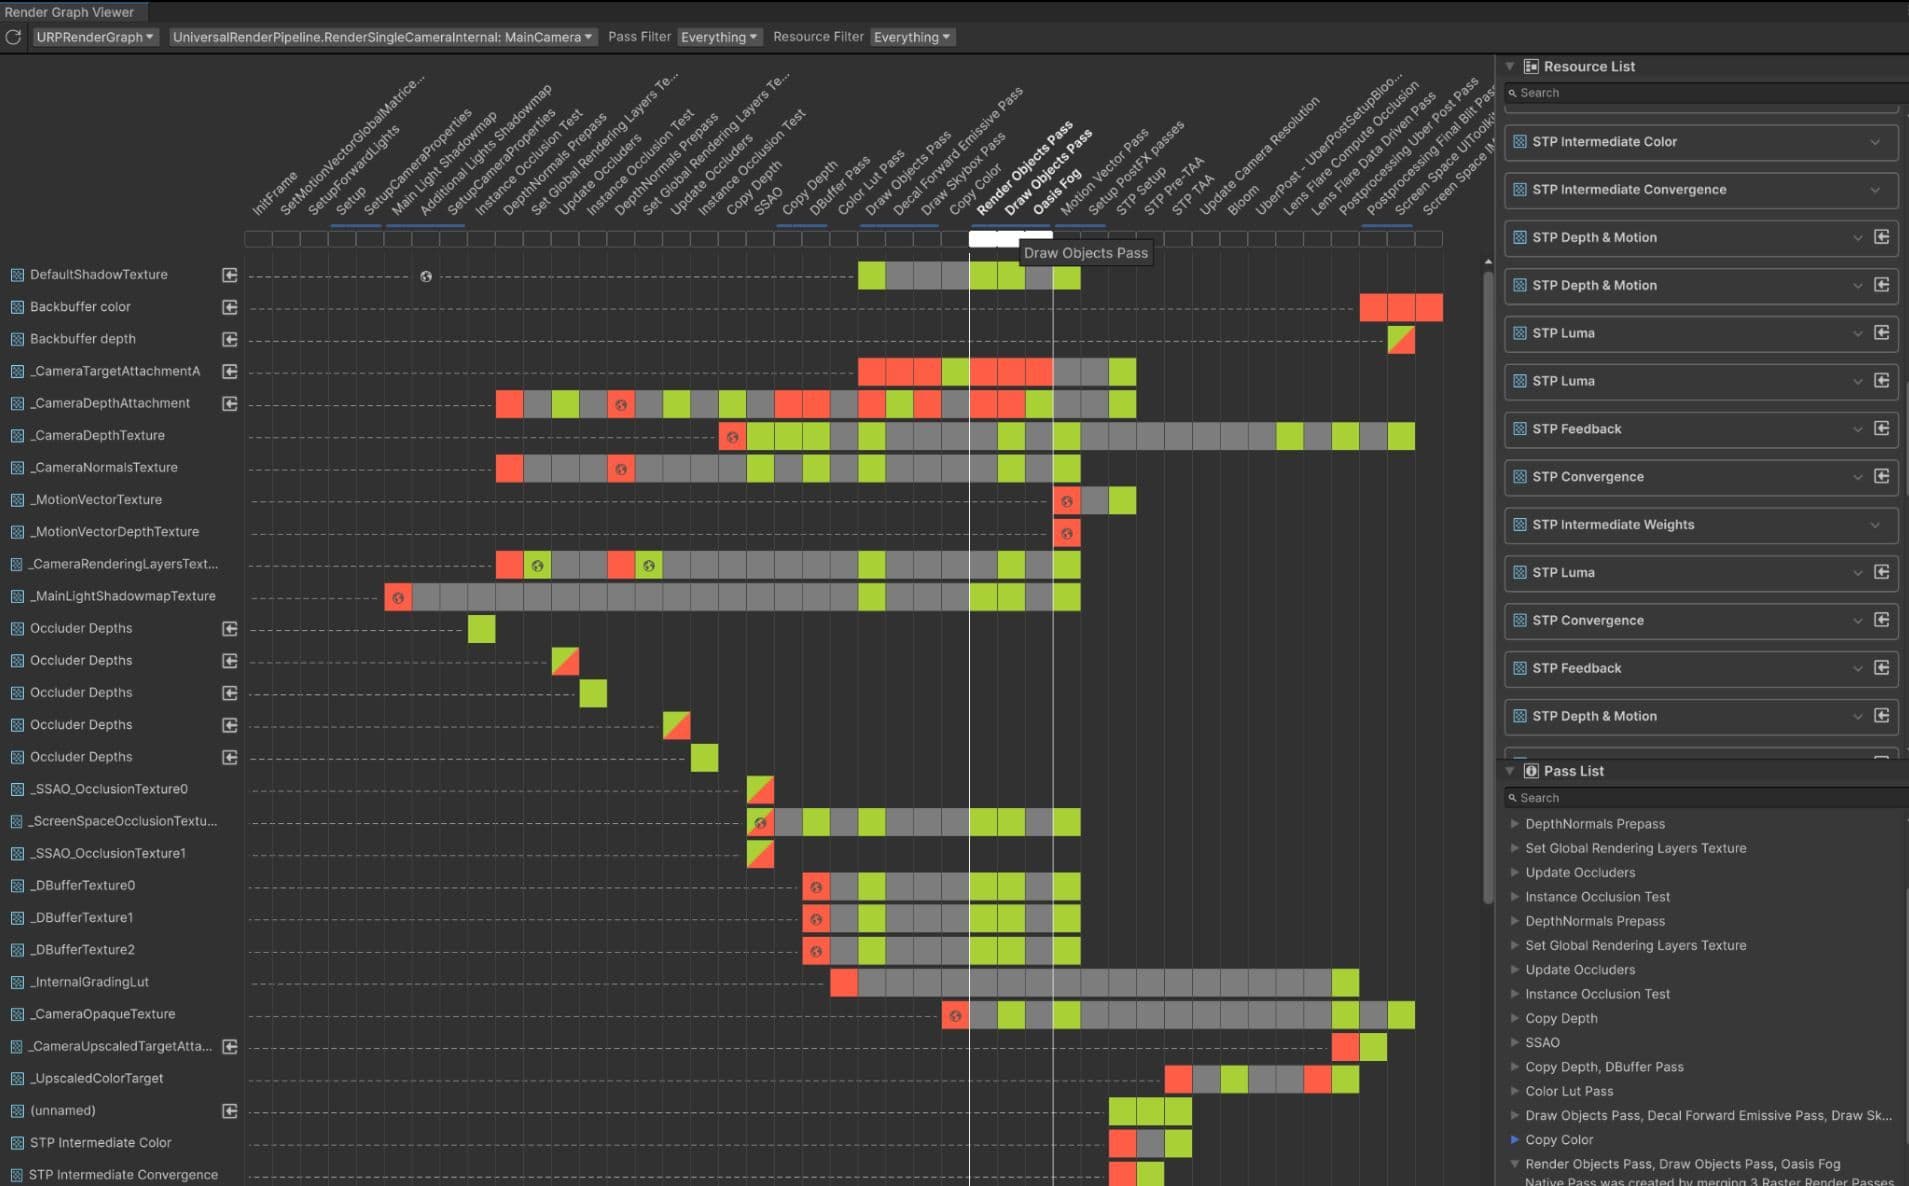Expand the DepthNormals Prepass entry in Pass List
The height and width of the screenshot is (1186, 1909).
coord(1516,823)
